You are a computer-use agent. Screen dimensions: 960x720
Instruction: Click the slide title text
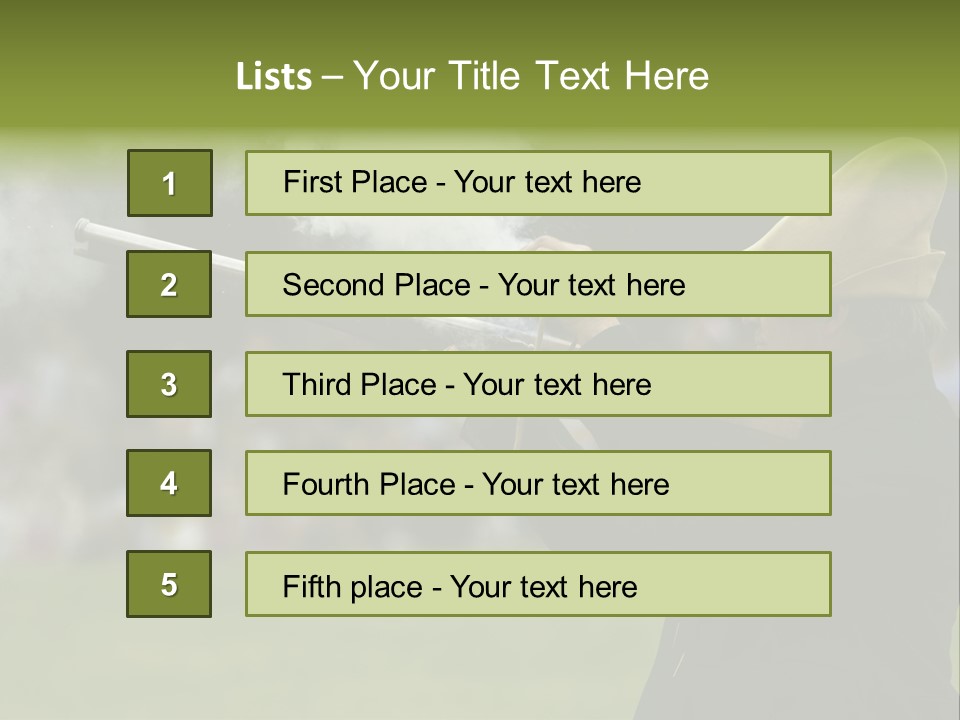472,76
